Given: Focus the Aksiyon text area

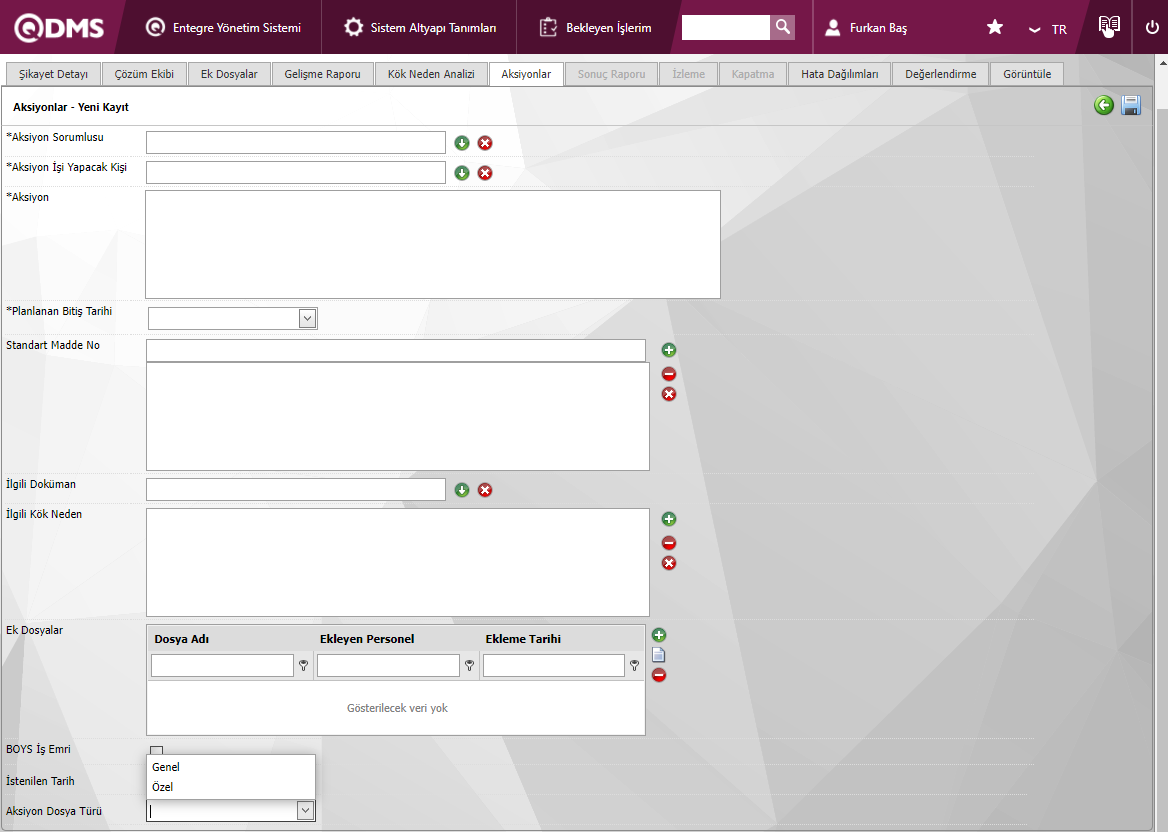Looking at the screenshot, I should (x=433, y=244).
